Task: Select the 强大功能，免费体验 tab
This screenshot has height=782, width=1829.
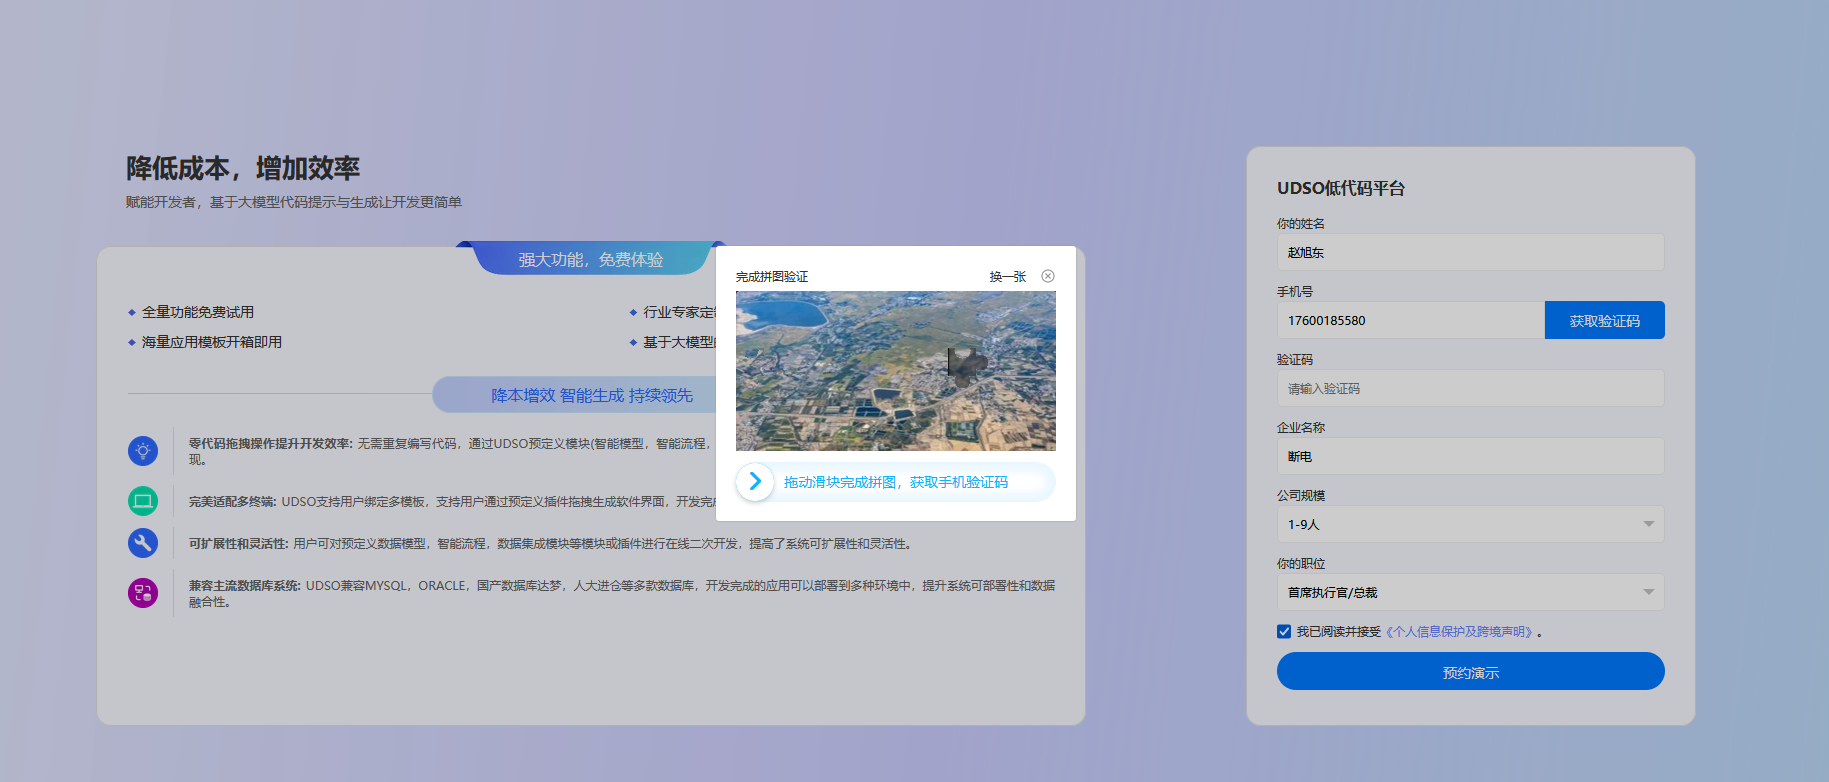Action: (590, 259)
